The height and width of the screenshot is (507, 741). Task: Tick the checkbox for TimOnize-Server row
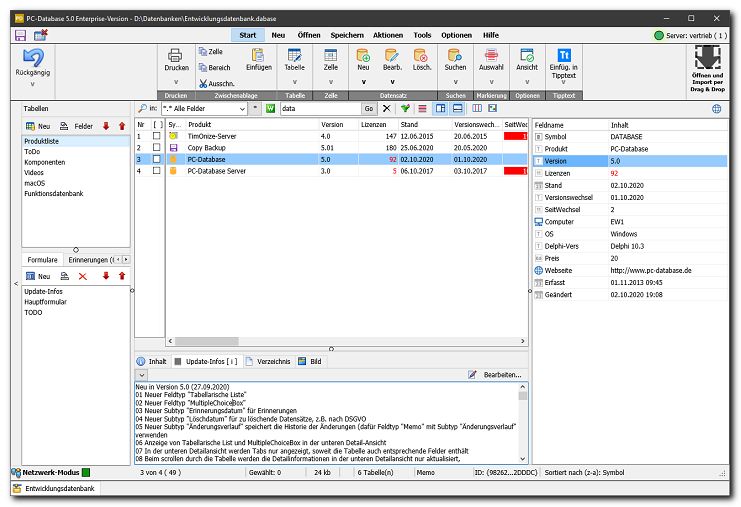(x=156, y=136)
